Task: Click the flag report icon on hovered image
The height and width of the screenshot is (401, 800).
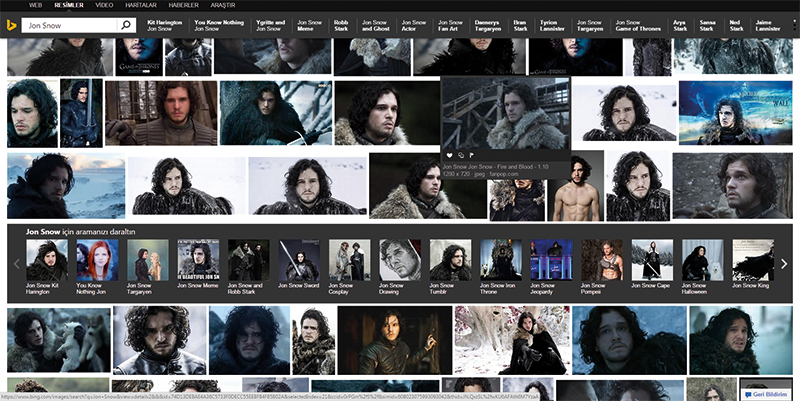Action: pos(471,155)
